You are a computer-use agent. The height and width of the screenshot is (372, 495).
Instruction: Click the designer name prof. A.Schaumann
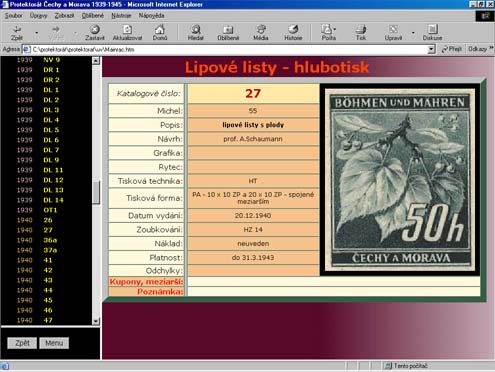click(253, 139)
